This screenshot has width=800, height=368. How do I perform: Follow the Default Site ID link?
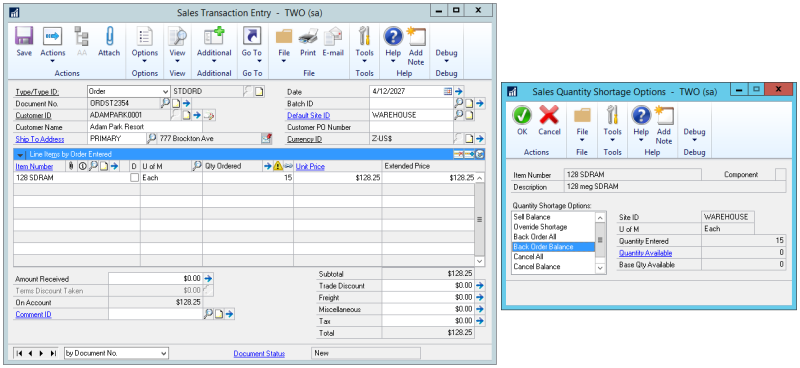[x=309, y=115]
